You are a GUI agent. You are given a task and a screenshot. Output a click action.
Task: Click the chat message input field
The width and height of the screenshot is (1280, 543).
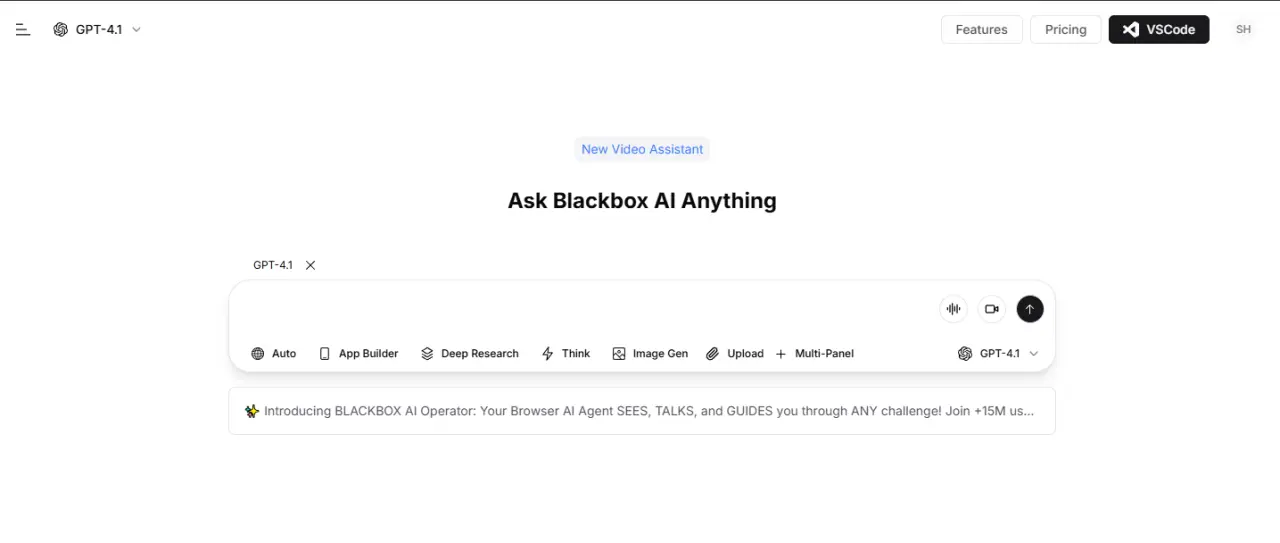585,309
